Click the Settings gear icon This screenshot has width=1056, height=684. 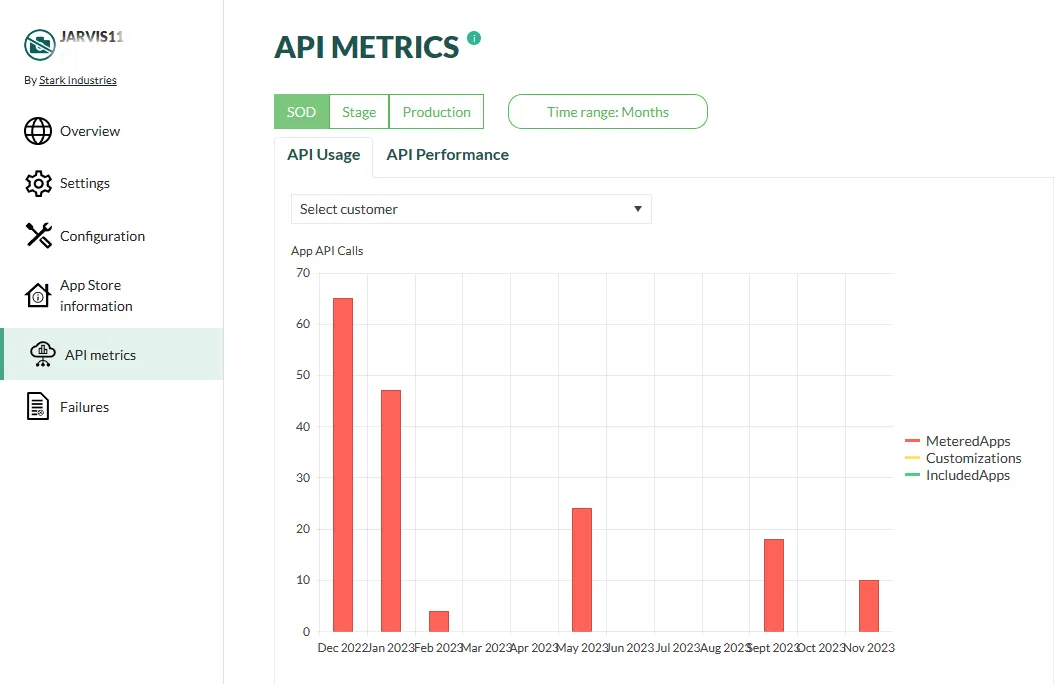click(38, 183)
